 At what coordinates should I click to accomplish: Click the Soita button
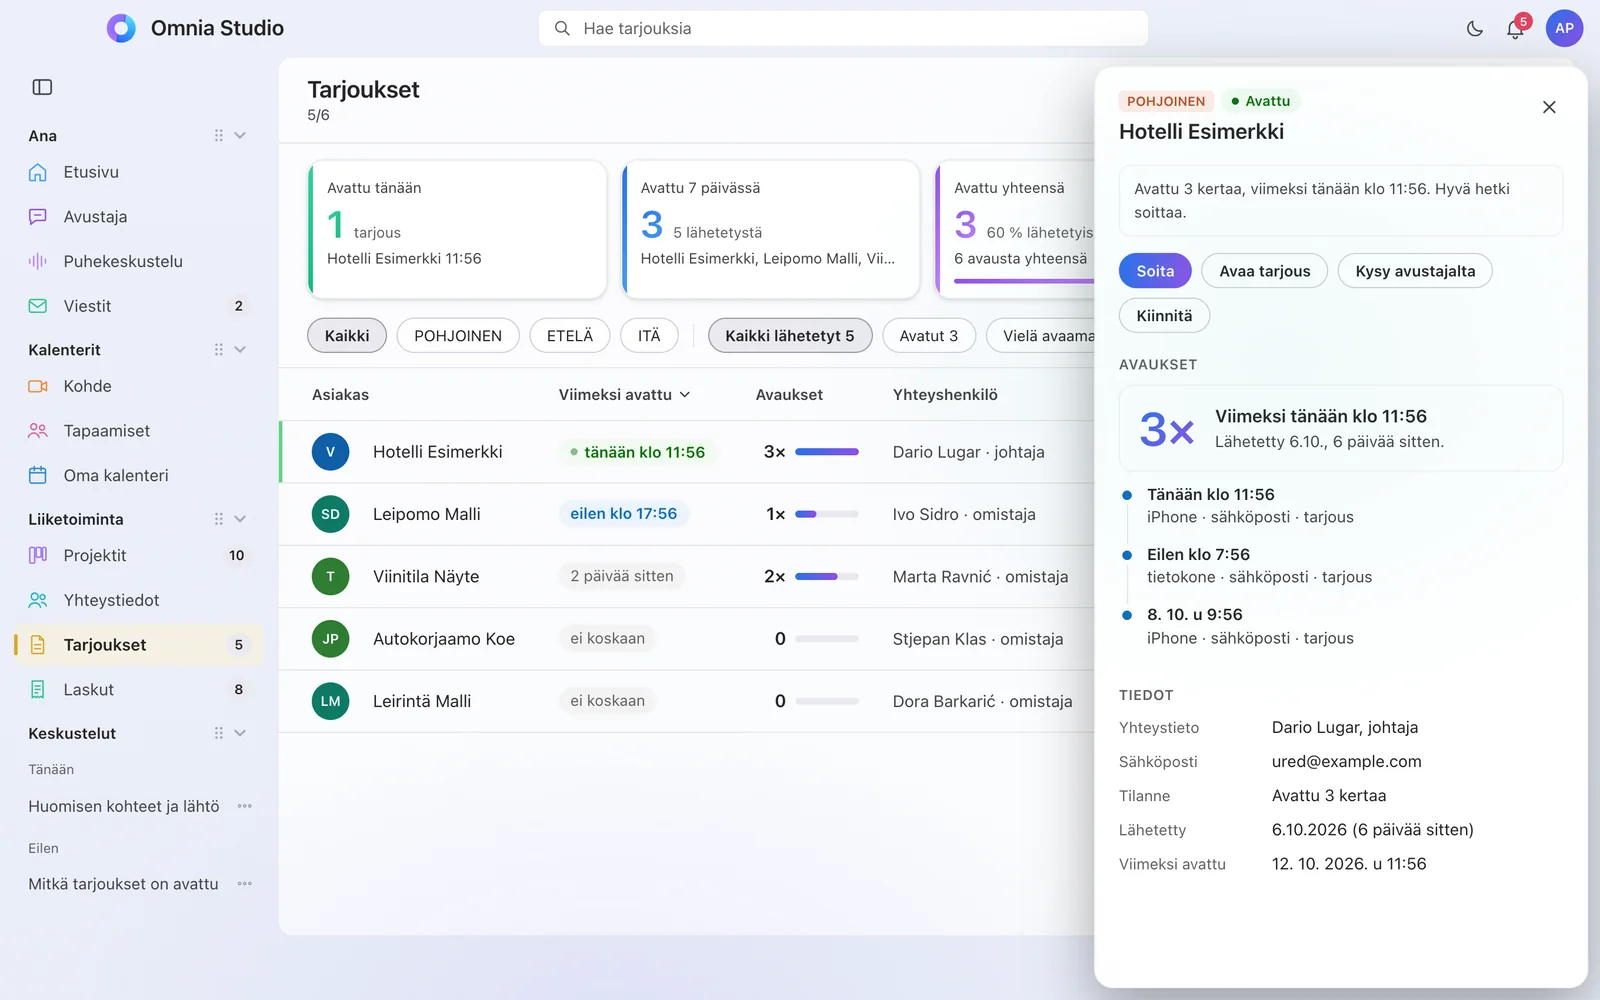pos(1155,271)
